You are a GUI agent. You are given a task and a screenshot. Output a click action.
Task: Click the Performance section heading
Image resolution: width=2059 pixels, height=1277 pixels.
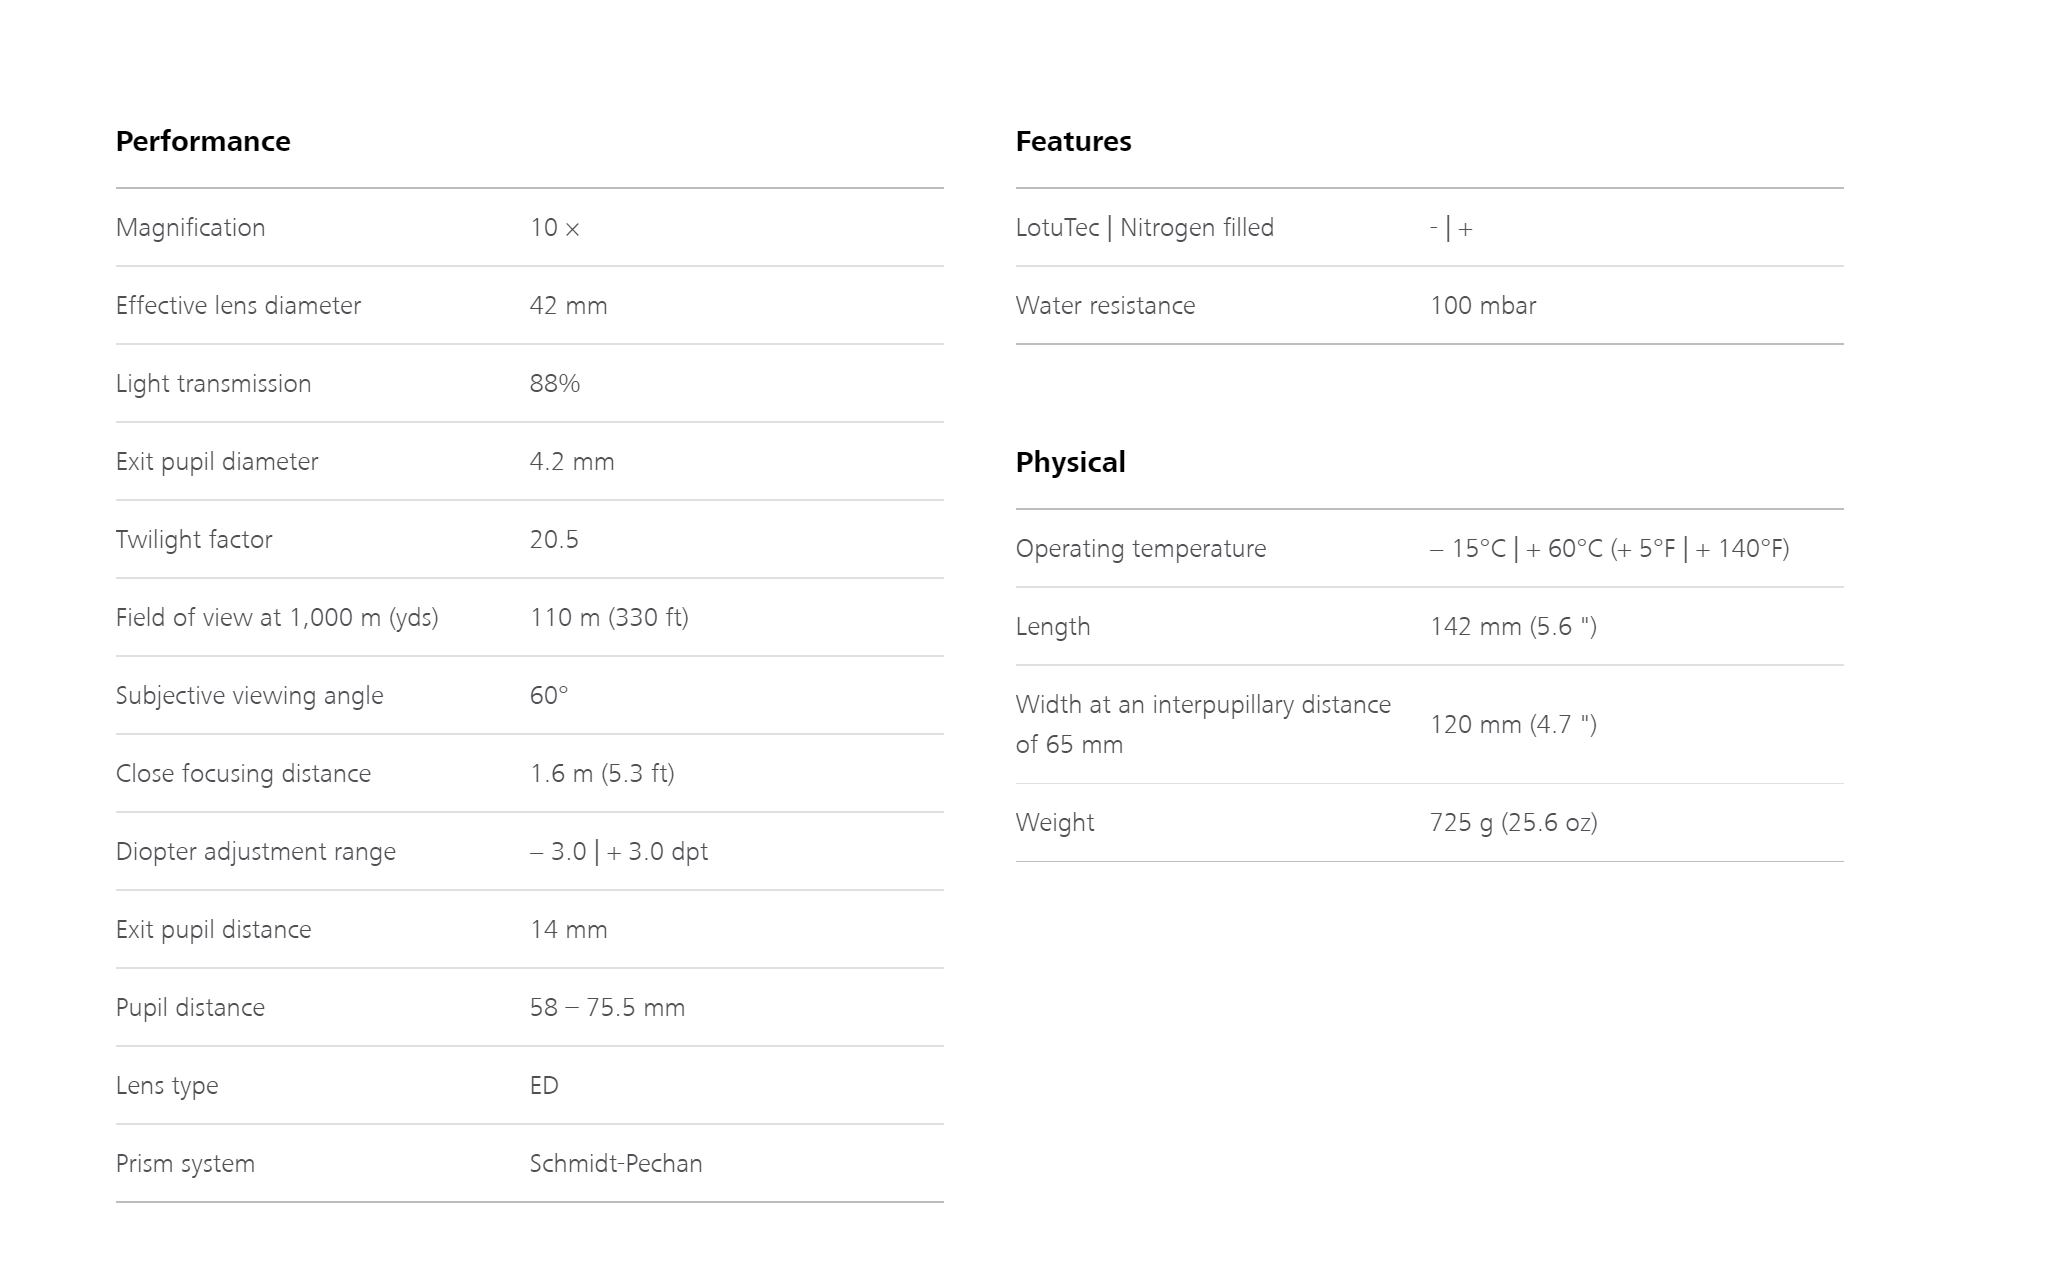(x=203, y=141)
